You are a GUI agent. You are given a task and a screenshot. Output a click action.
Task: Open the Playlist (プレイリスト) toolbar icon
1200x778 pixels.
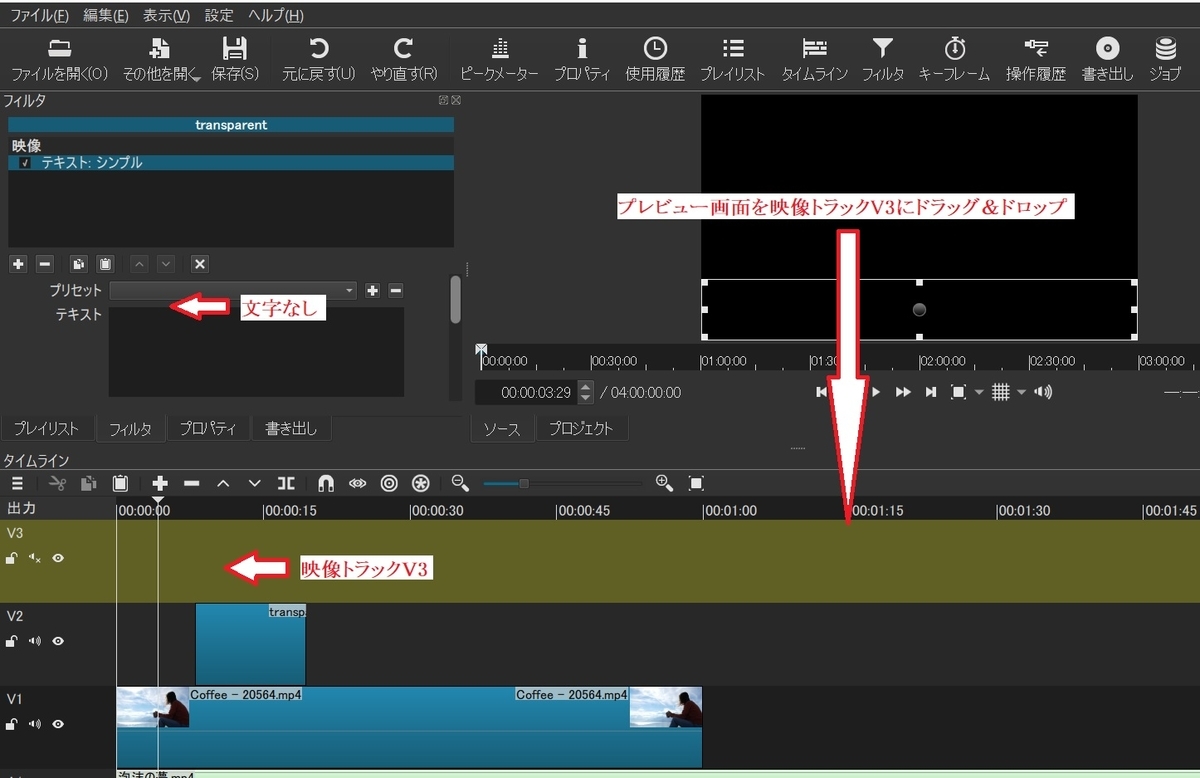click(x=732, y=49)
